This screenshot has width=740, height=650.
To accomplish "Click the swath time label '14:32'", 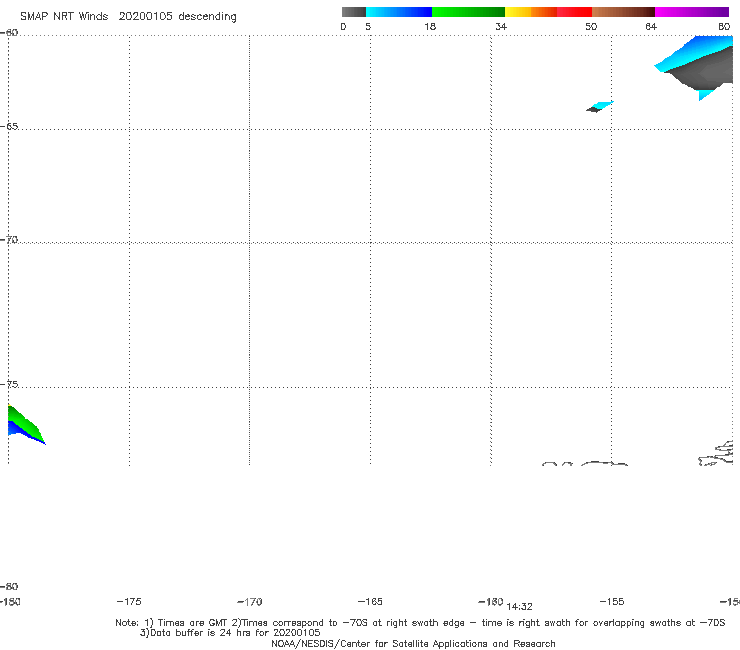I will click(x=520, y=607).
